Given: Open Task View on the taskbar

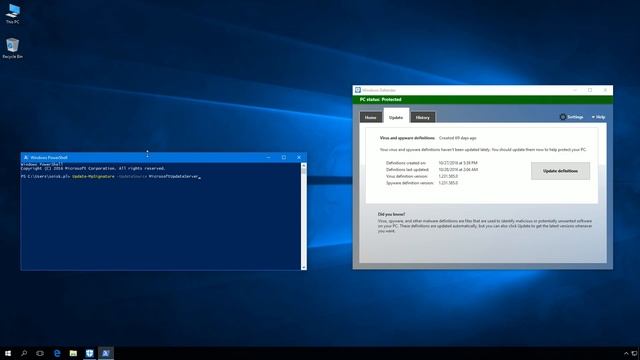Looking at the screenshot, I should 40,353.
